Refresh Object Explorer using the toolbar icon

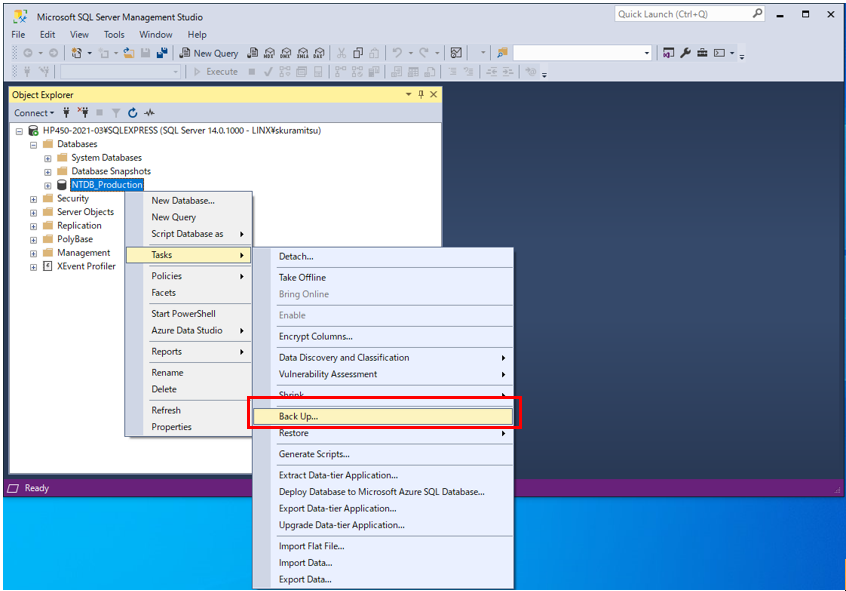132,113
